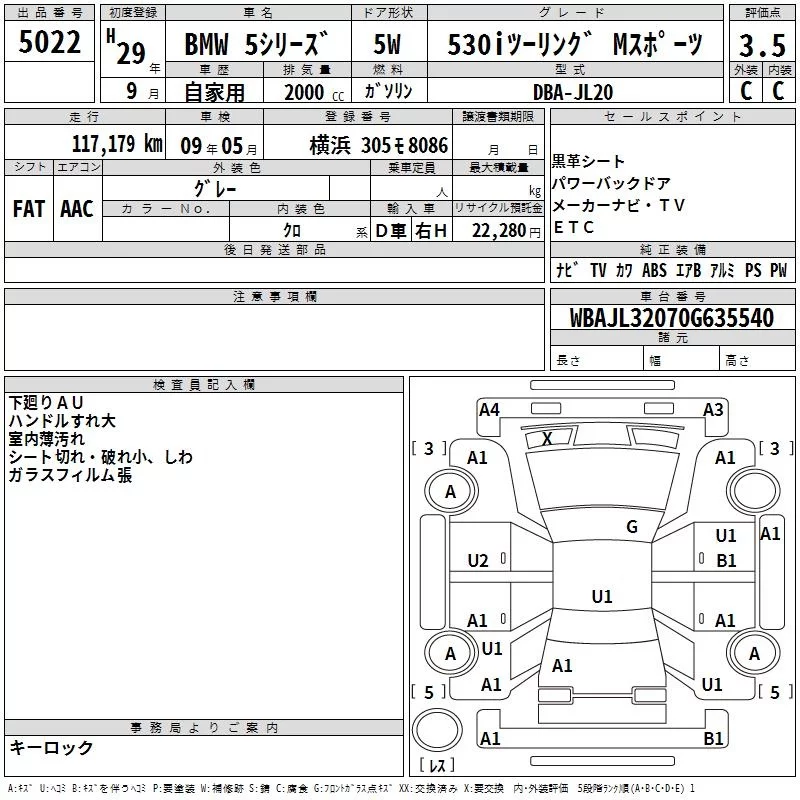Click the A4 damage mark on front bumper

[489, 409]
